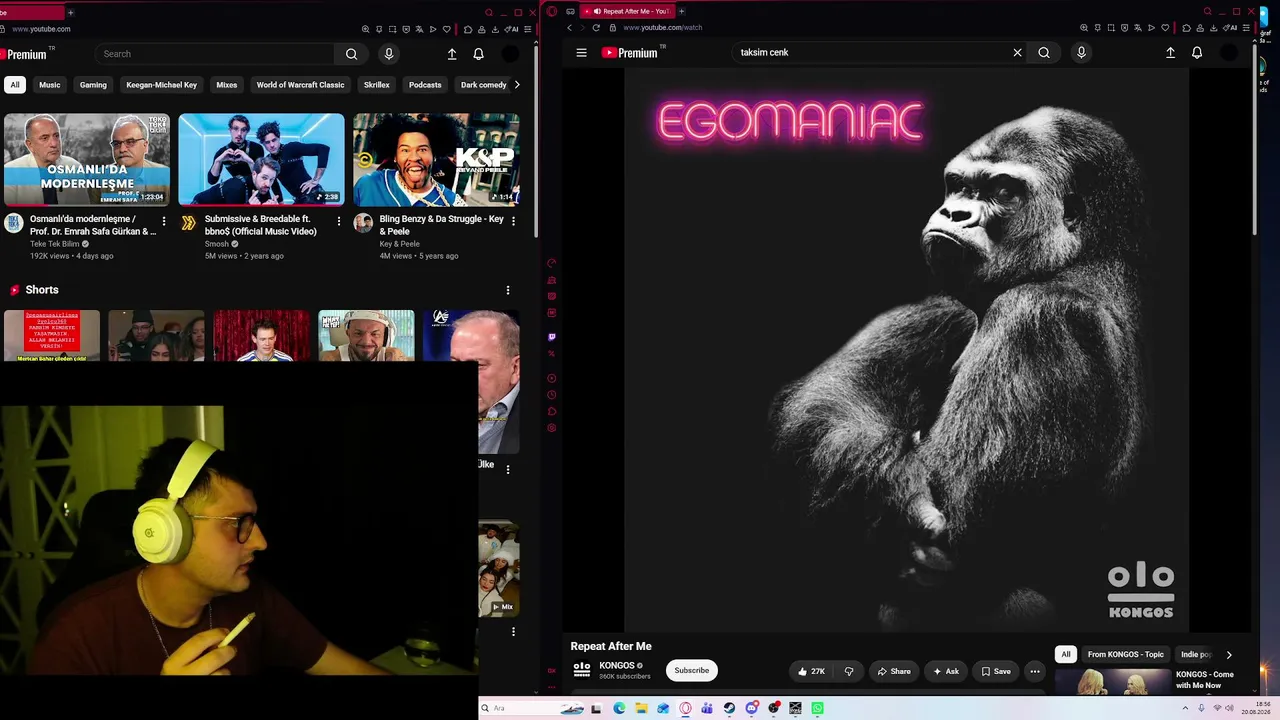Open more options for Bling Benzy video
The image size is (1280, 720).
coord(513,221)
